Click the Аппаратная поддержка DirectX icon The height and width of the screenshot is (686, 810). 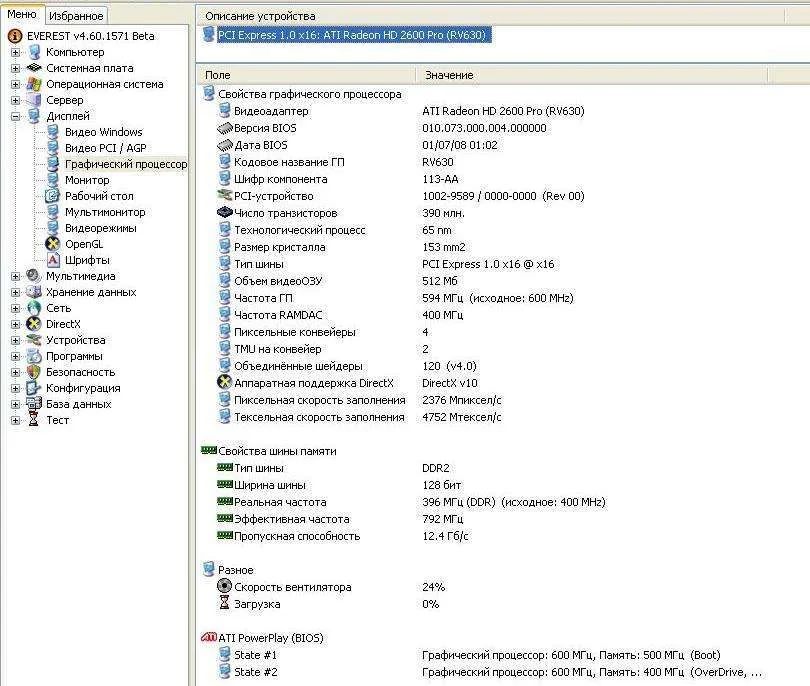point(225,383)
